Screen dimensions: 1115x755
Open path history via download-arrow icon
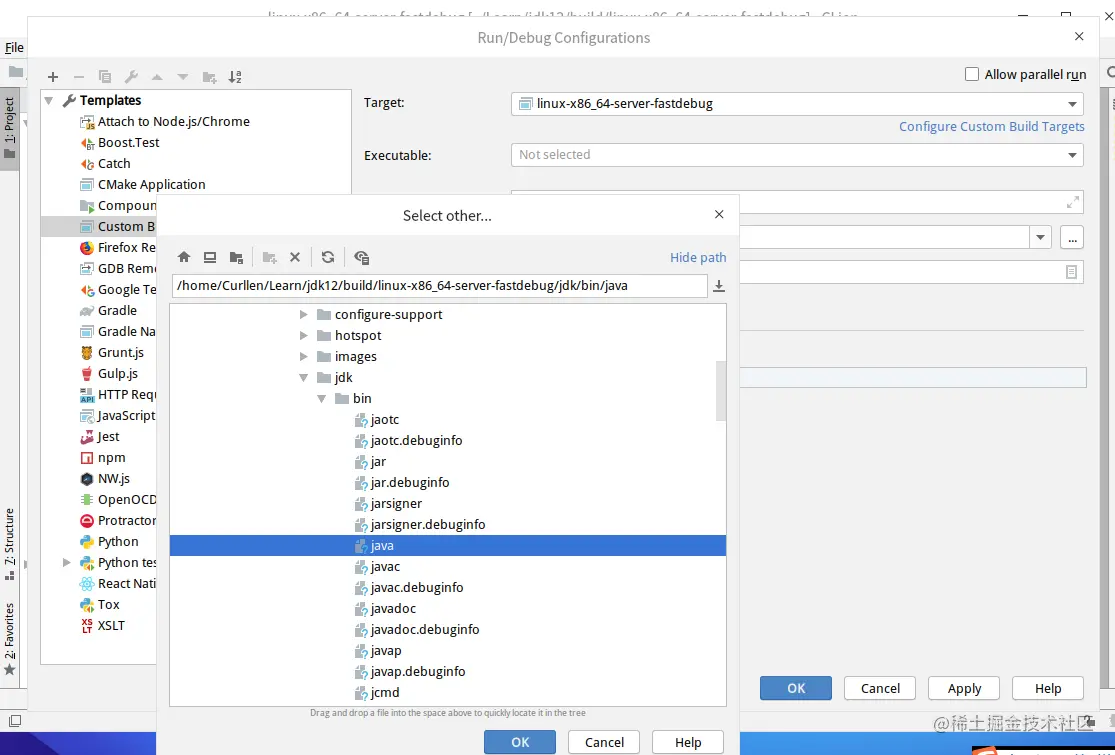click(719, 286)
